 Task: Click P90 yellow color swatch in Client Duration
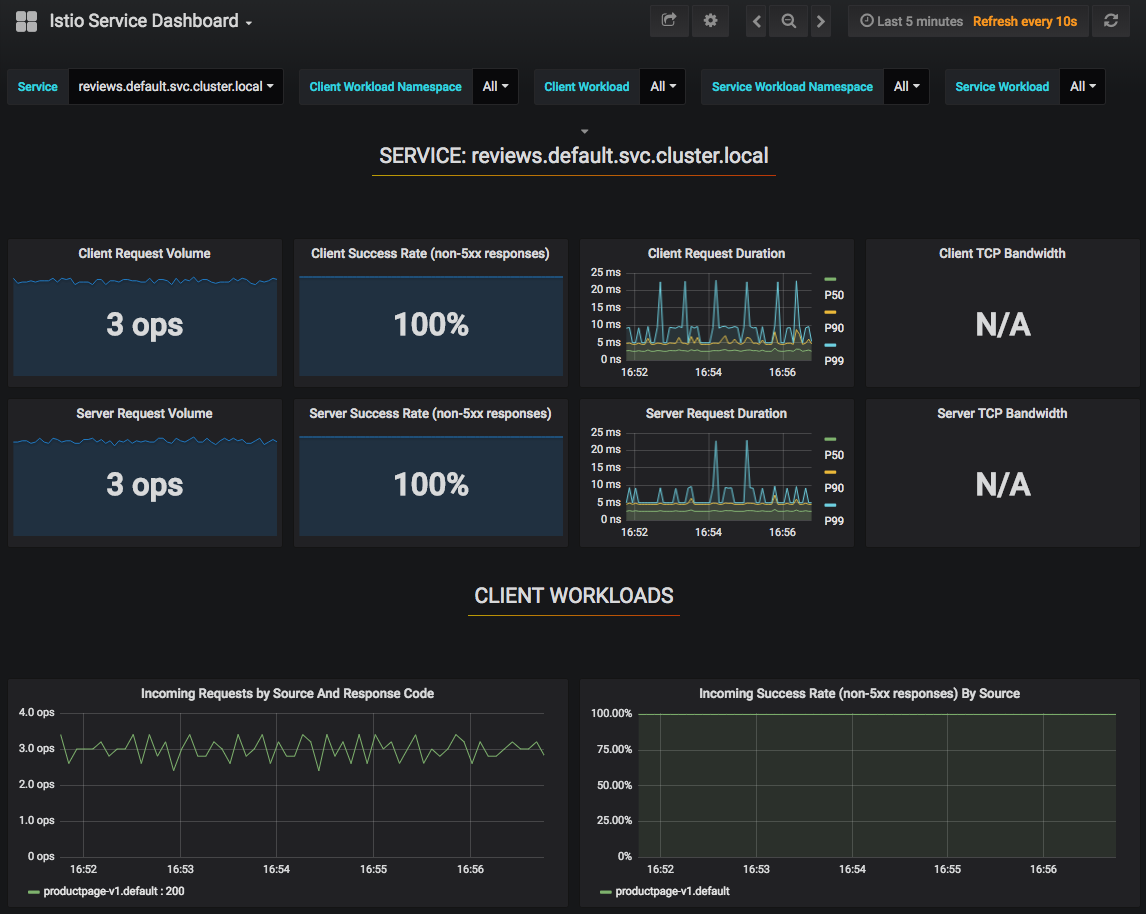click(830, 312)
